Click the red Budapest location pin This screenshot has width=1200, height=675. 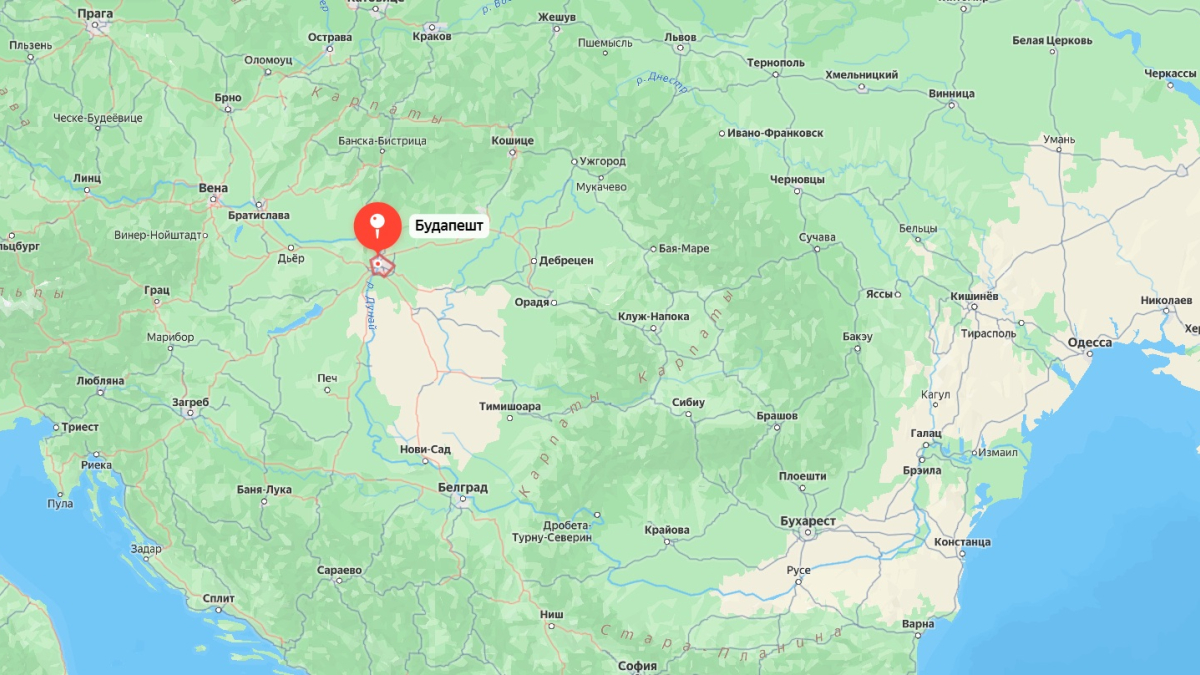pyautogui.click(x=376, y=227)
